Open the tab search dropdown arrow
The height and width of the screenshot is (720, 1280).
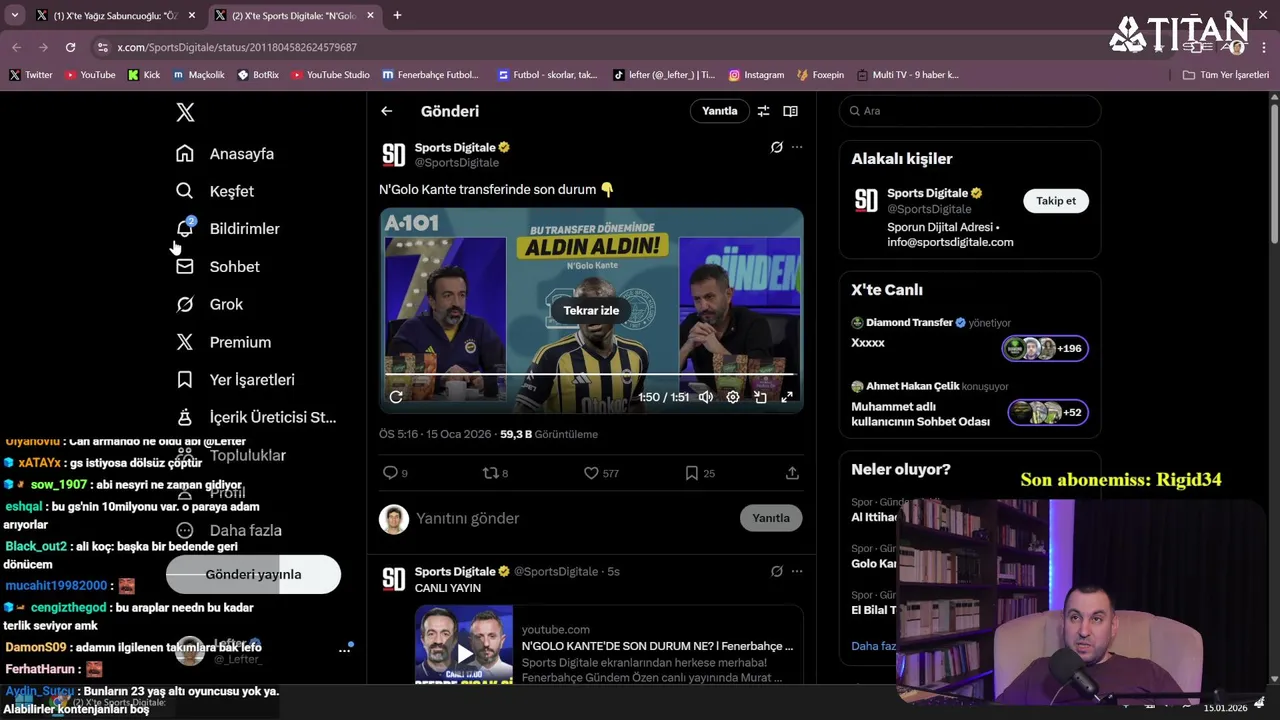coord(14,15)
